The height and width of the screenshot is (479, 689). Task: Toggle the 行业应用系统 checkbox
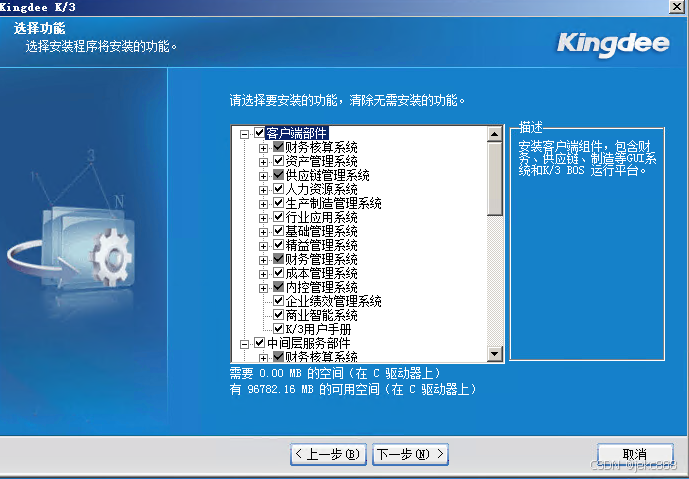click(x=278, y=217)
